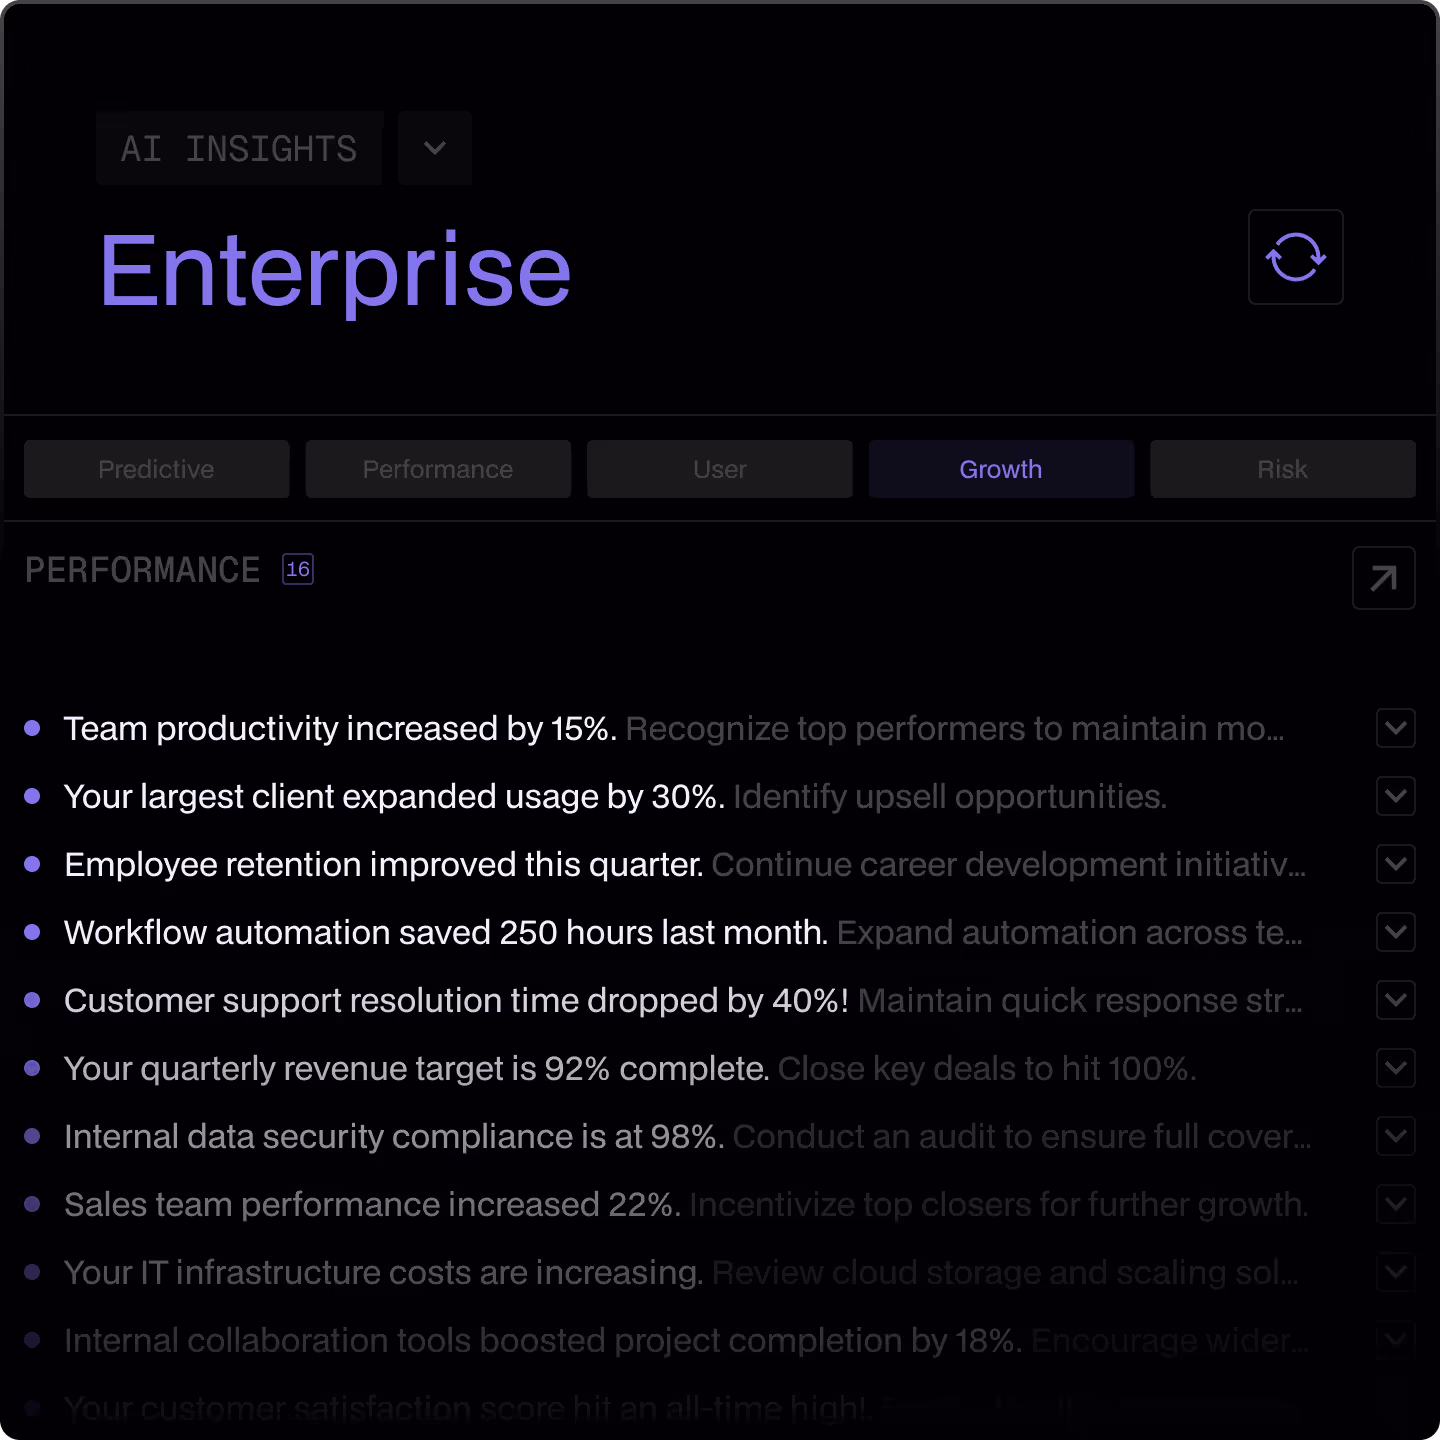Image resolution: width=1440 pixels, height=1440 pixels.
Task: Expand the data security compliance insight
Action: [1395, 1136]
